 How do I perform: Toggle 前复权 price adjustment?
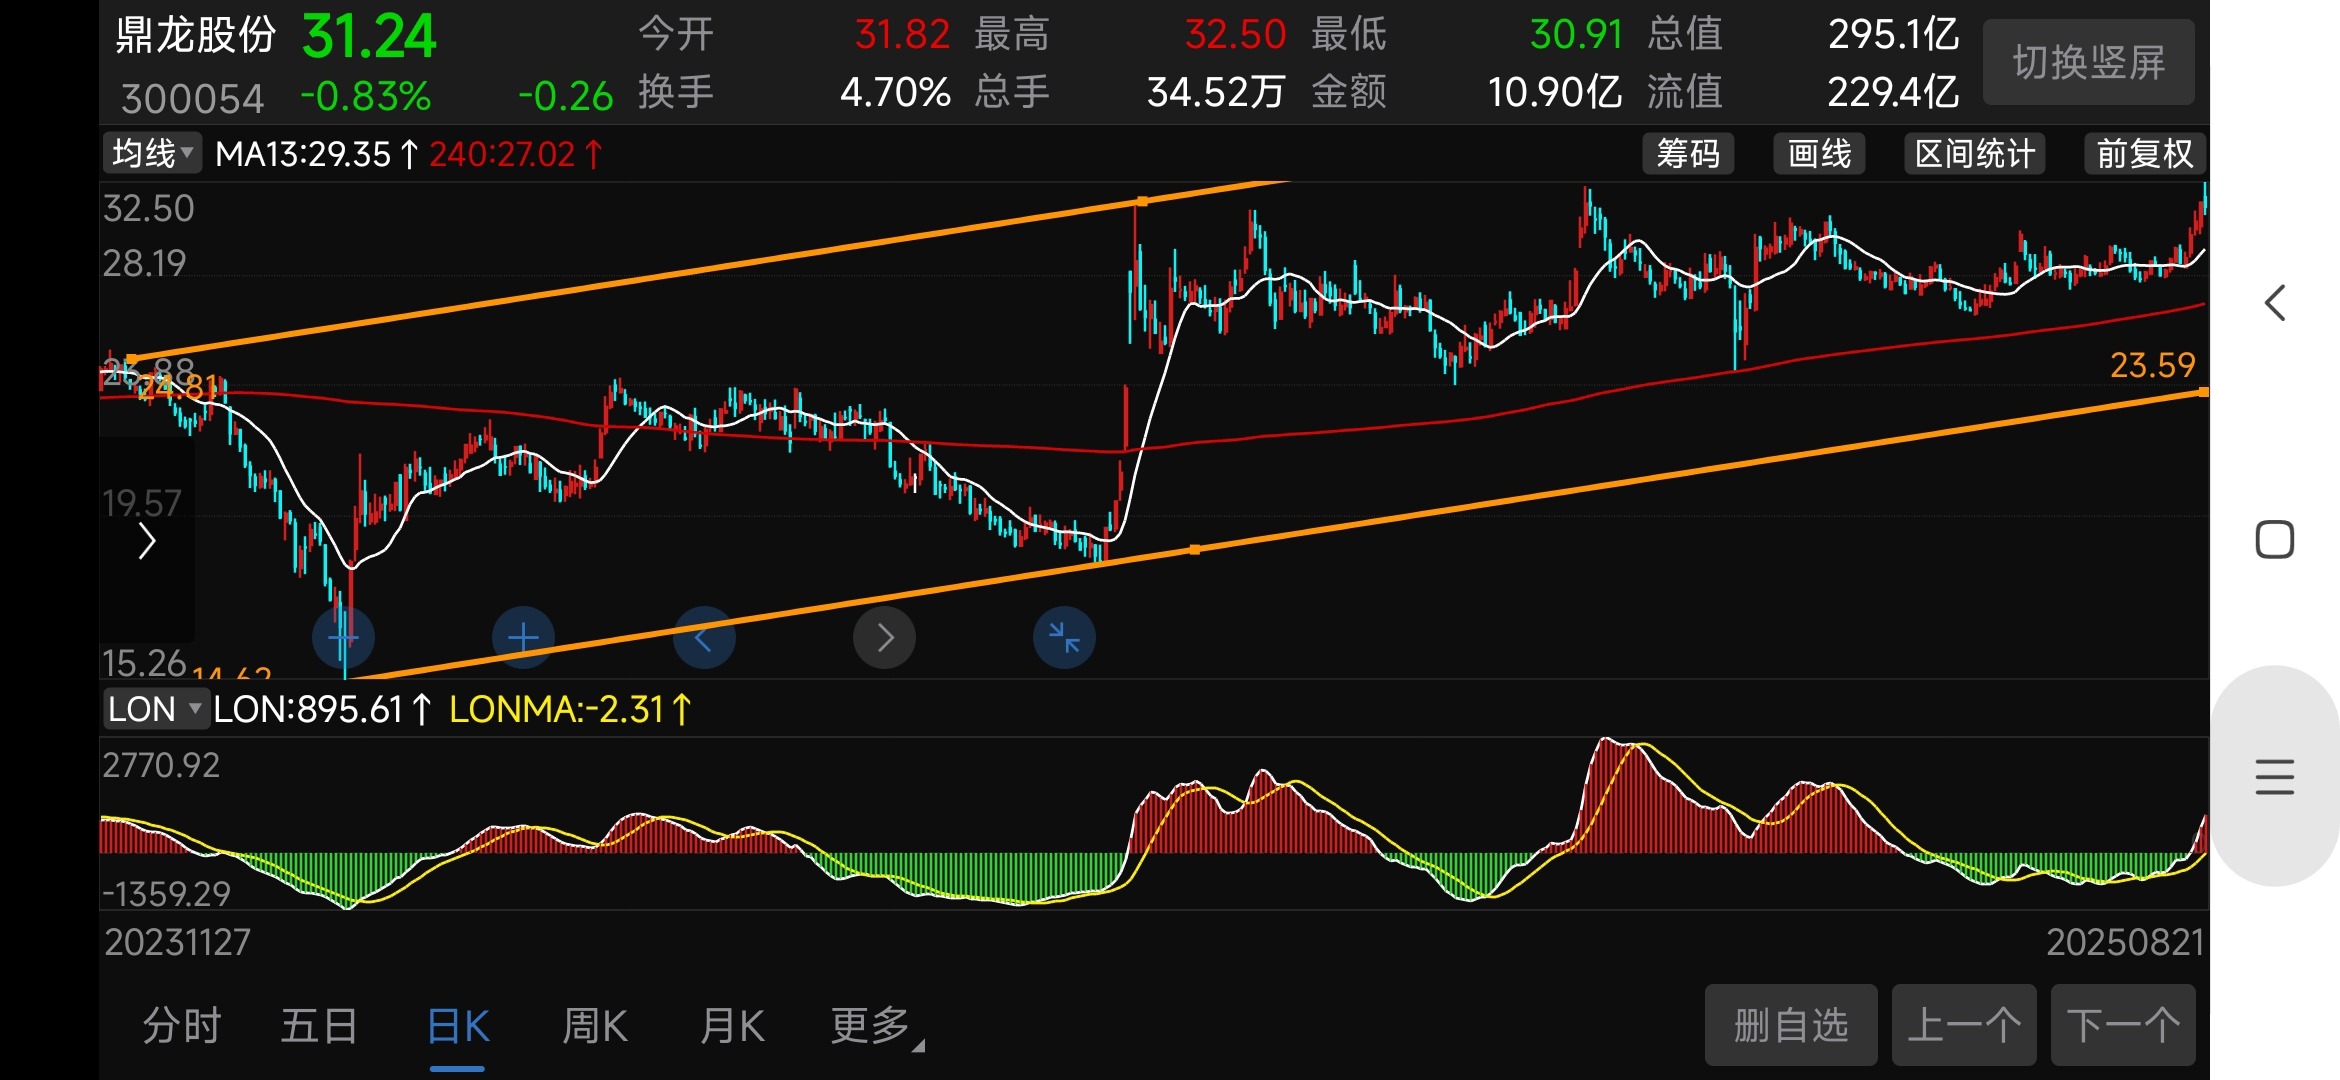pos(2144,154)
